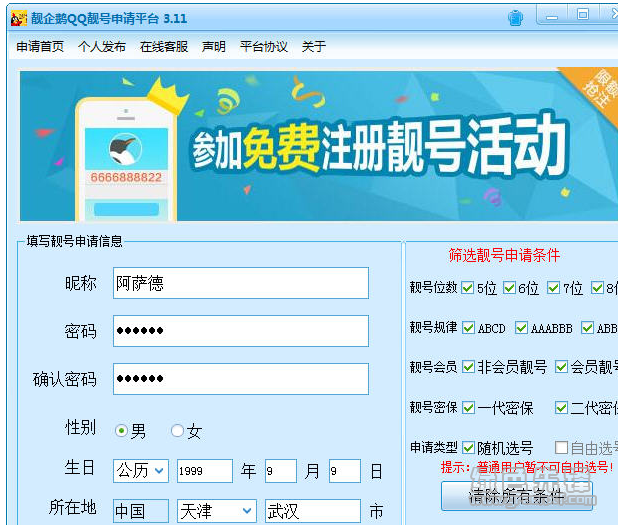The width and height of the screenshot is (618, 525).
Task: Maximize the application window
Action: point(583,15)
